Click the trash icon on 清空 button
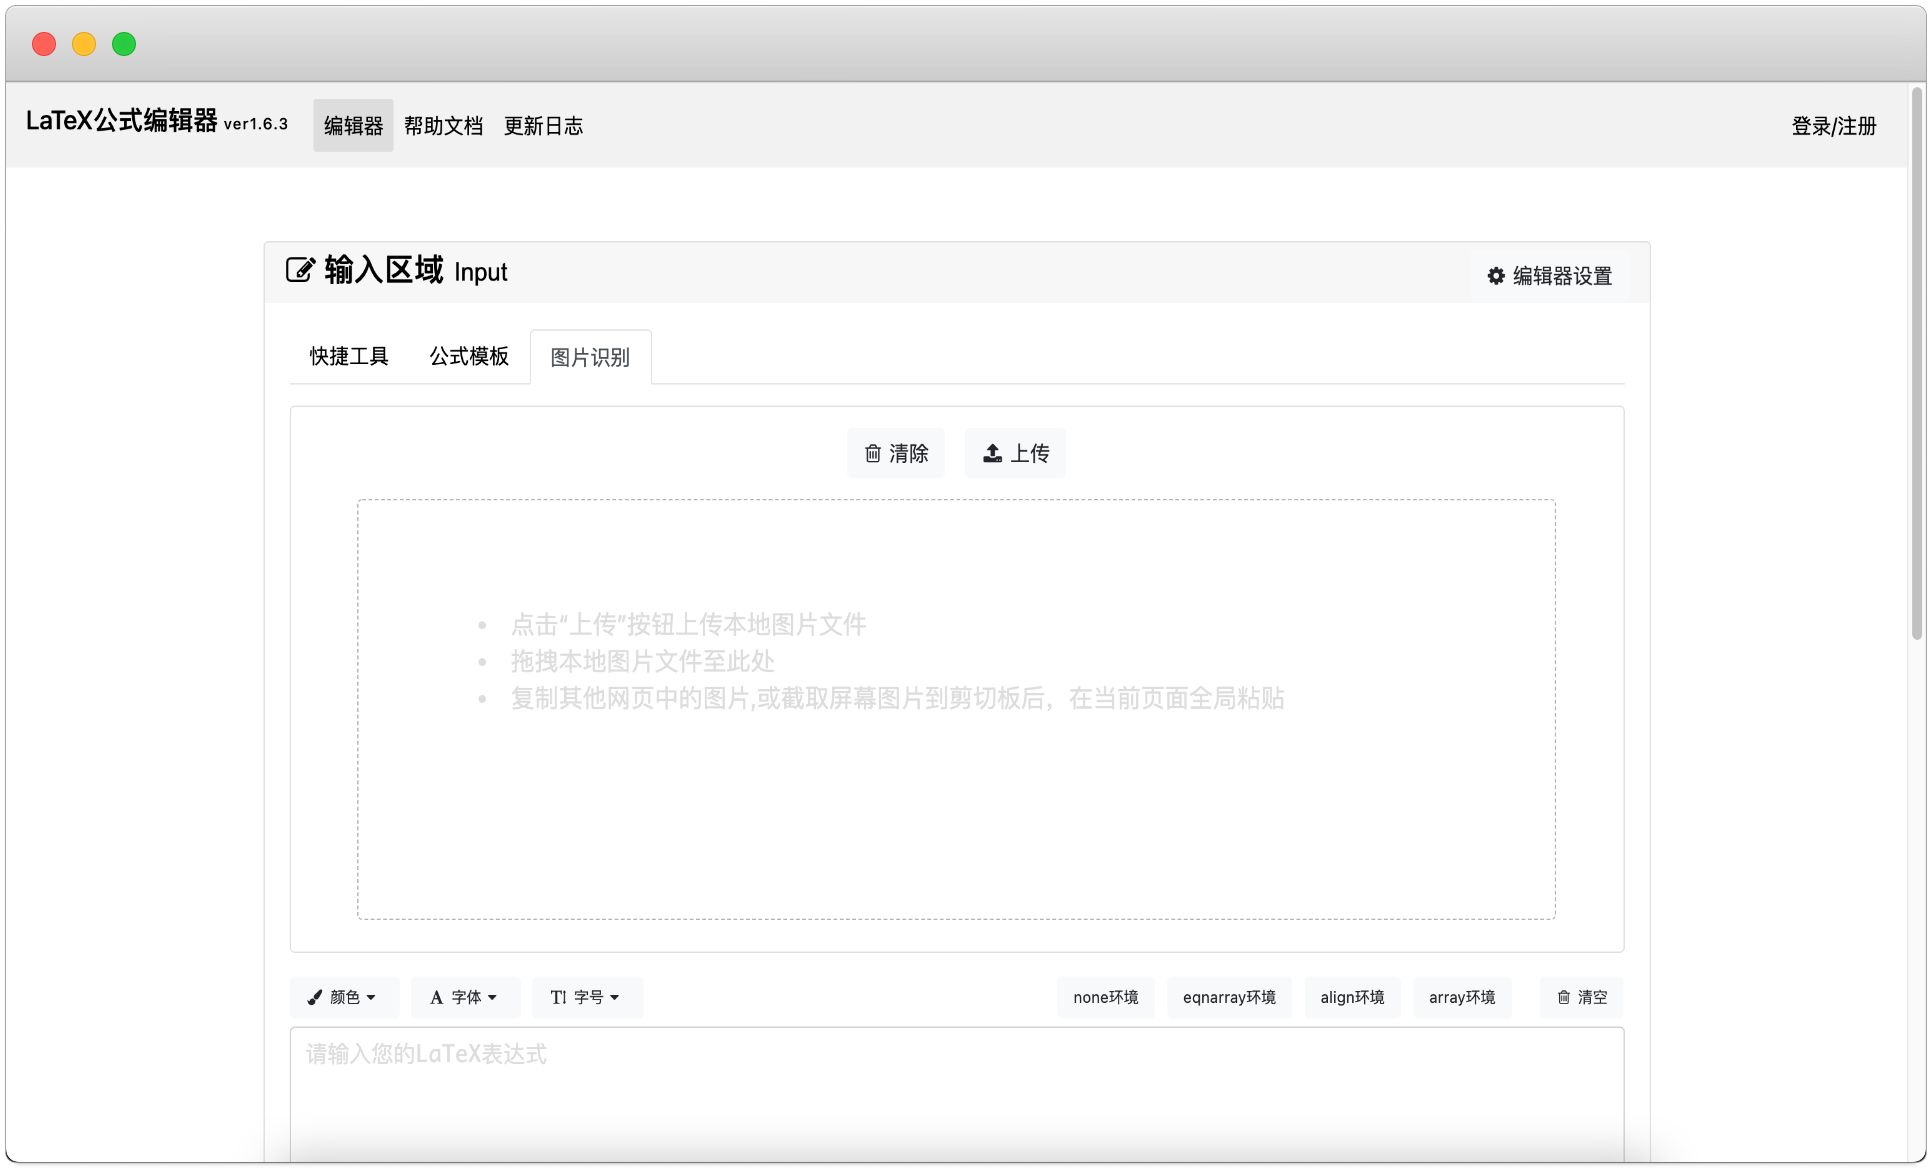Image resolution: width=1932 pixels, height=1168 pixels. 1564,997
